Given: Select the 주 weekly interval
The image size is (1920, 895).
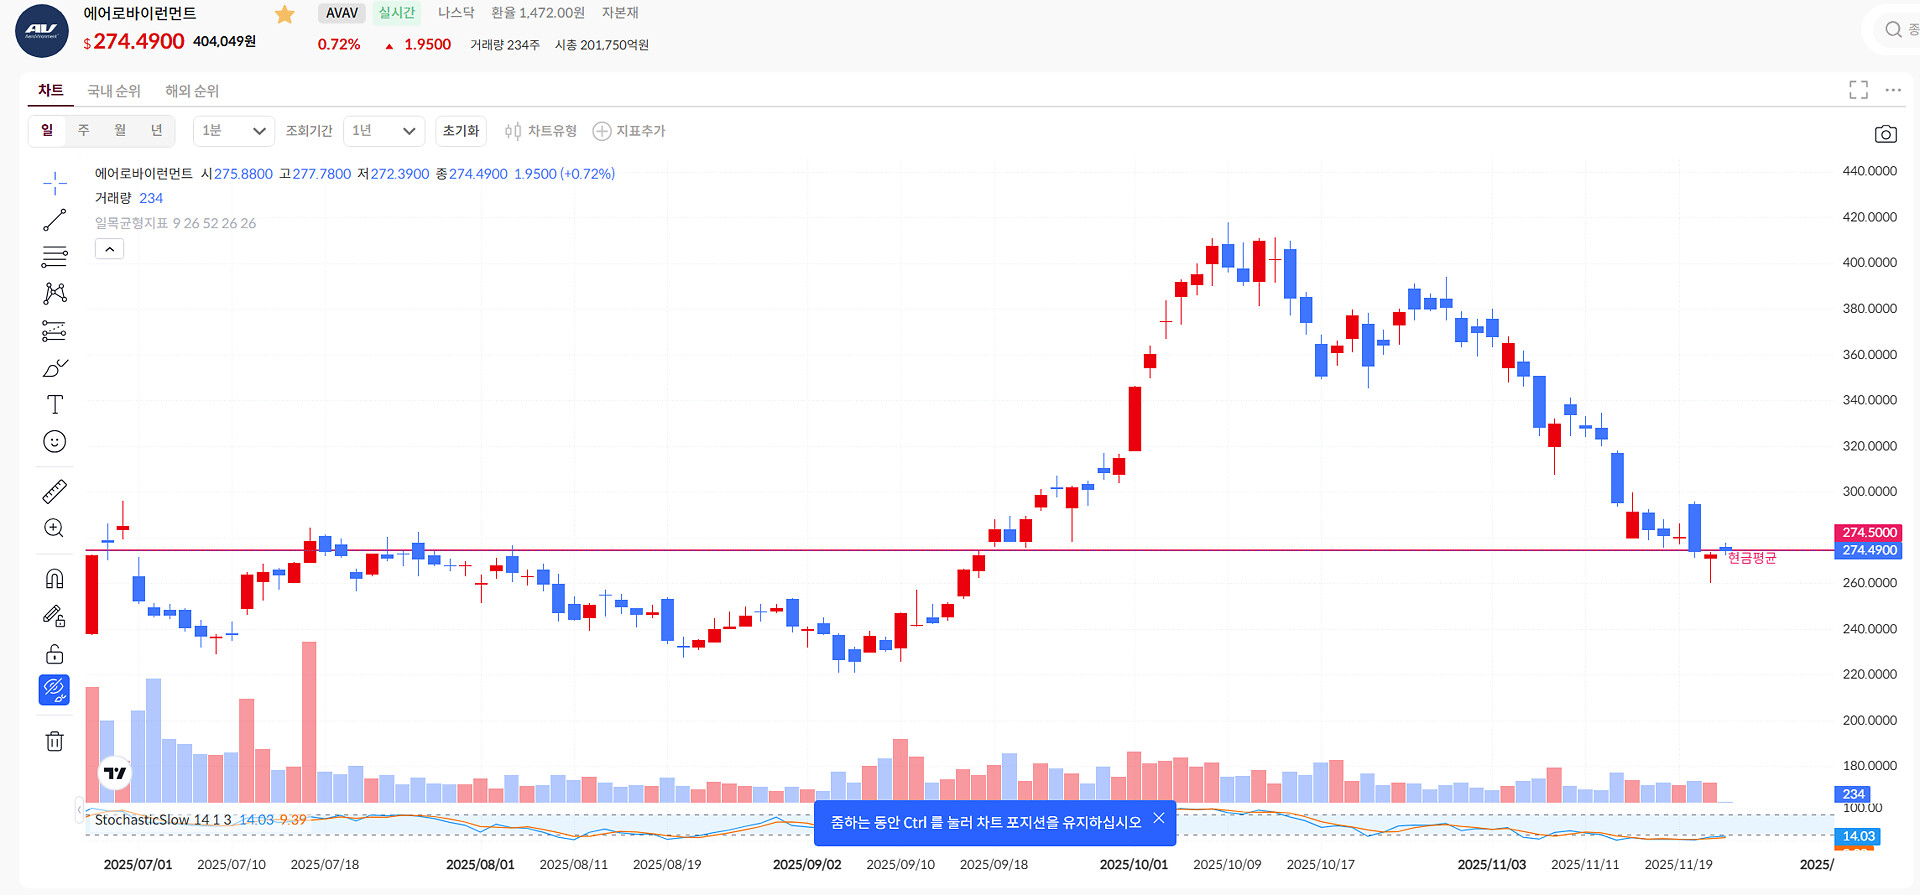Looking at the screenshot, I should (84, 130).
